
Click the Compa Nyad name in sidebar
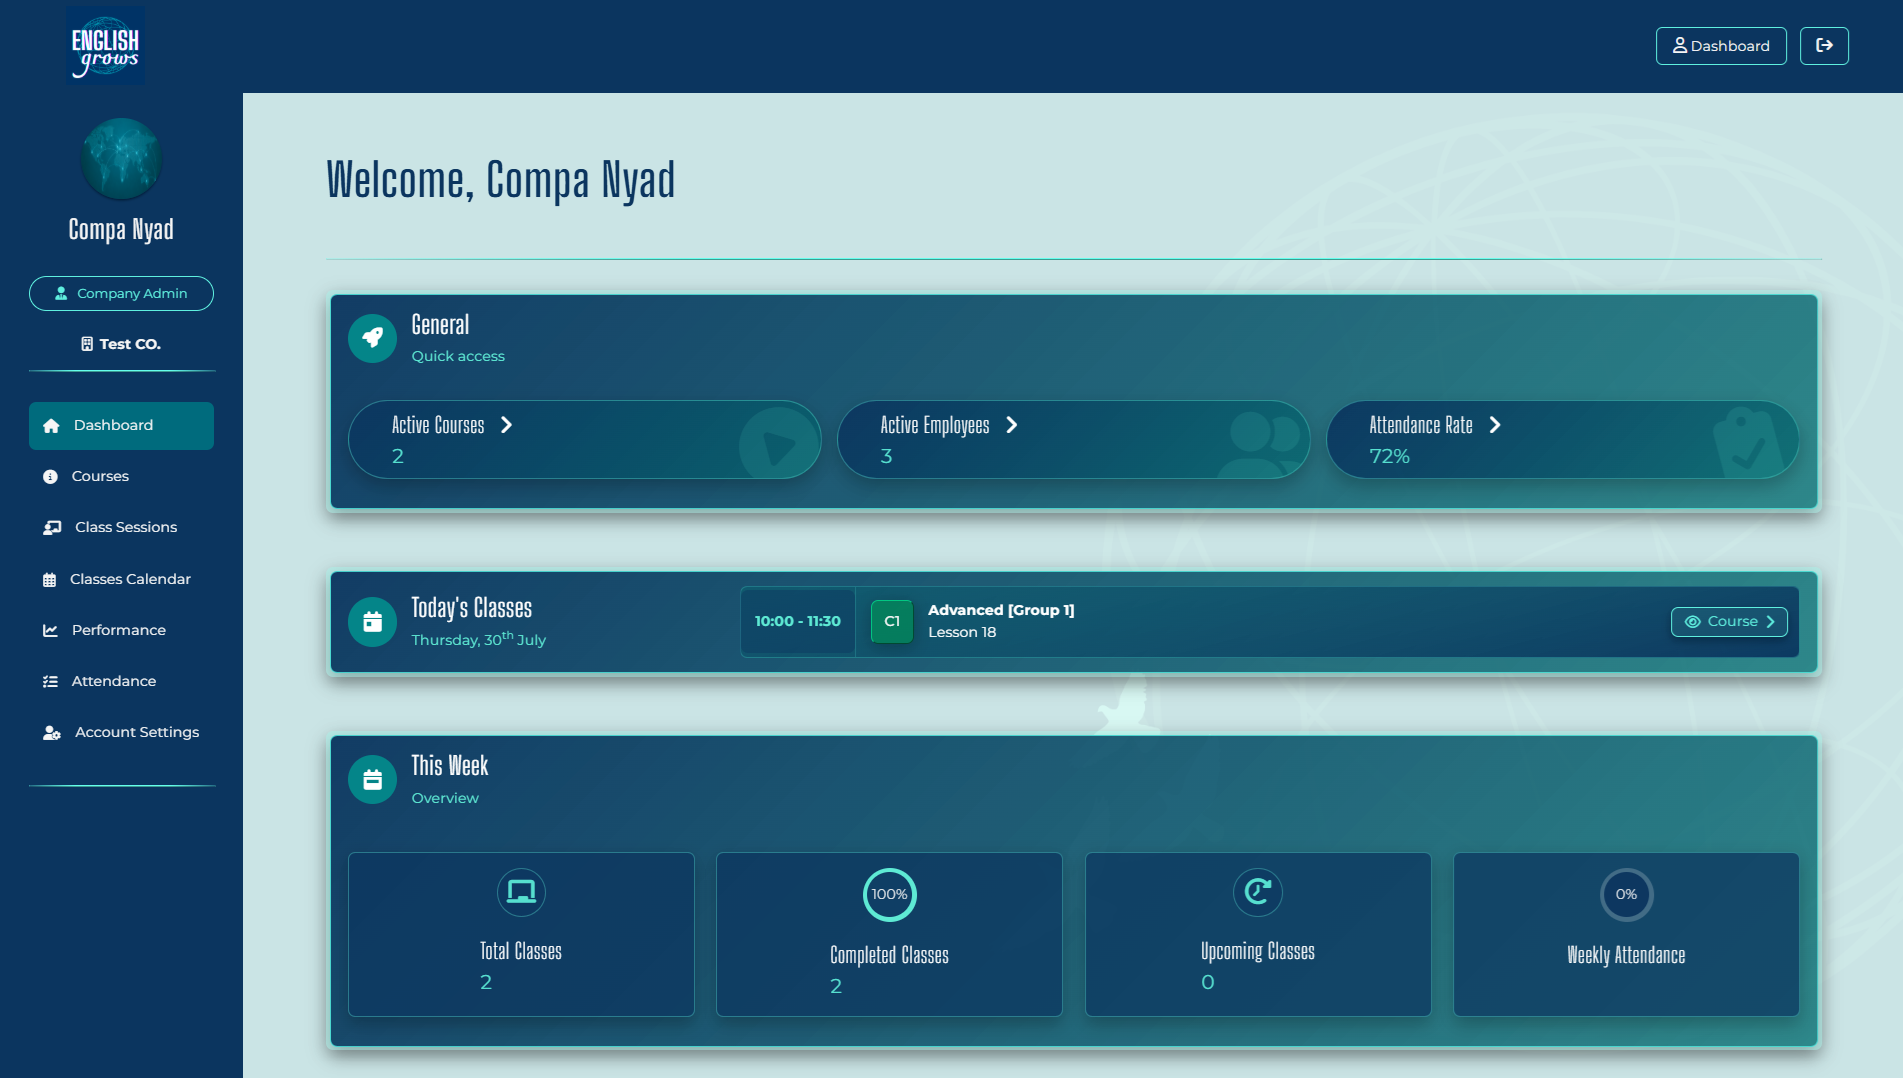121,230
